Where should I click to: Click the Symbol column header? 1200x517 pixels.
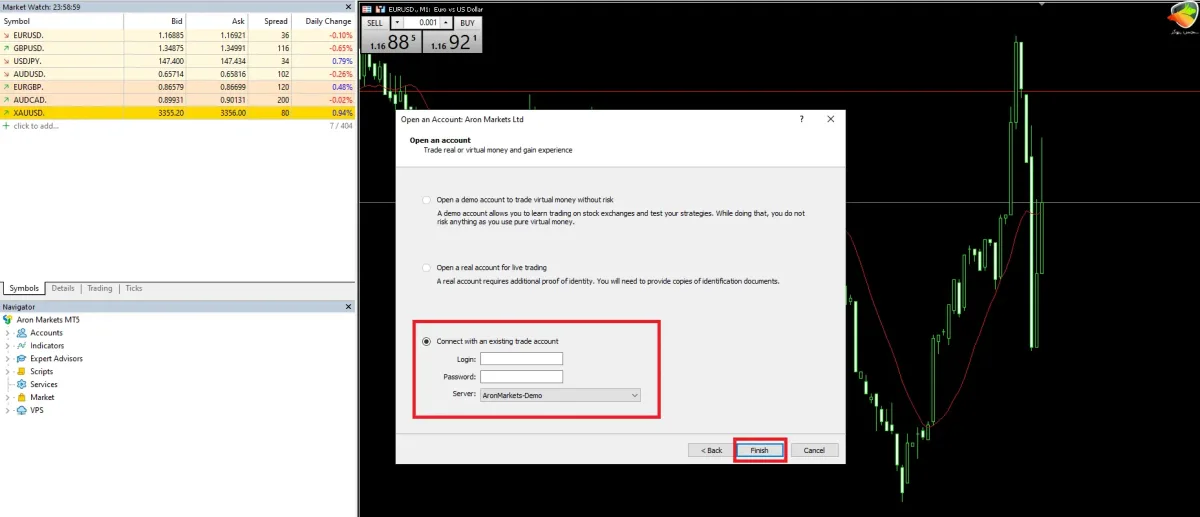(60, 21)
